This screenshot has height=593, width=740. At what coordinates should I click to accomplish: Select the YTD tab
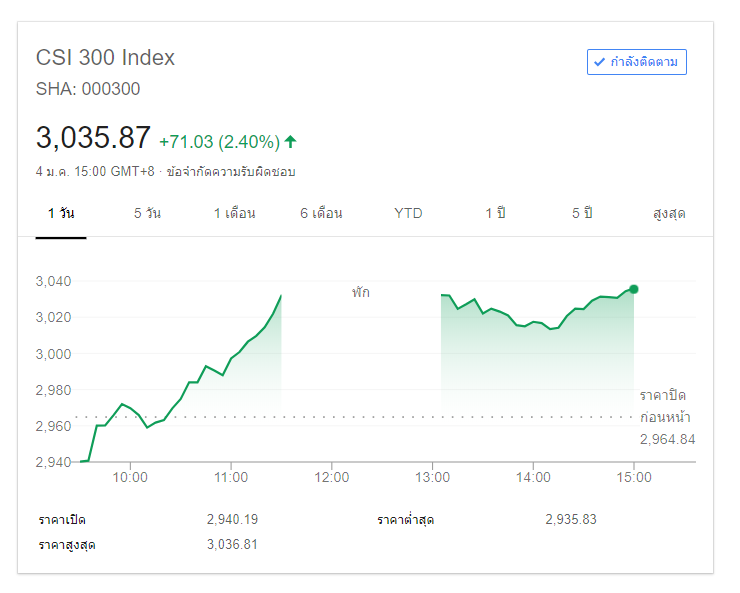[408, 213]
